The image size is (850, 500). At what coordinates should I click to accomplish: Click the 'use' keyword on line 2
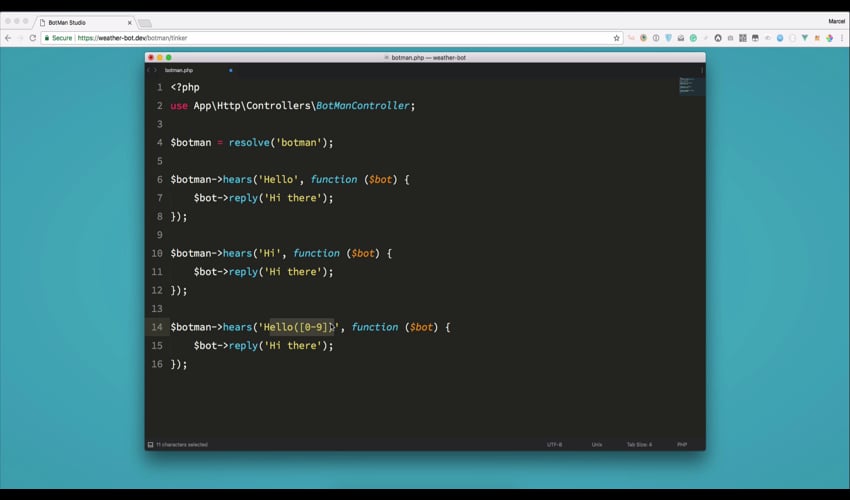(179, 106)
